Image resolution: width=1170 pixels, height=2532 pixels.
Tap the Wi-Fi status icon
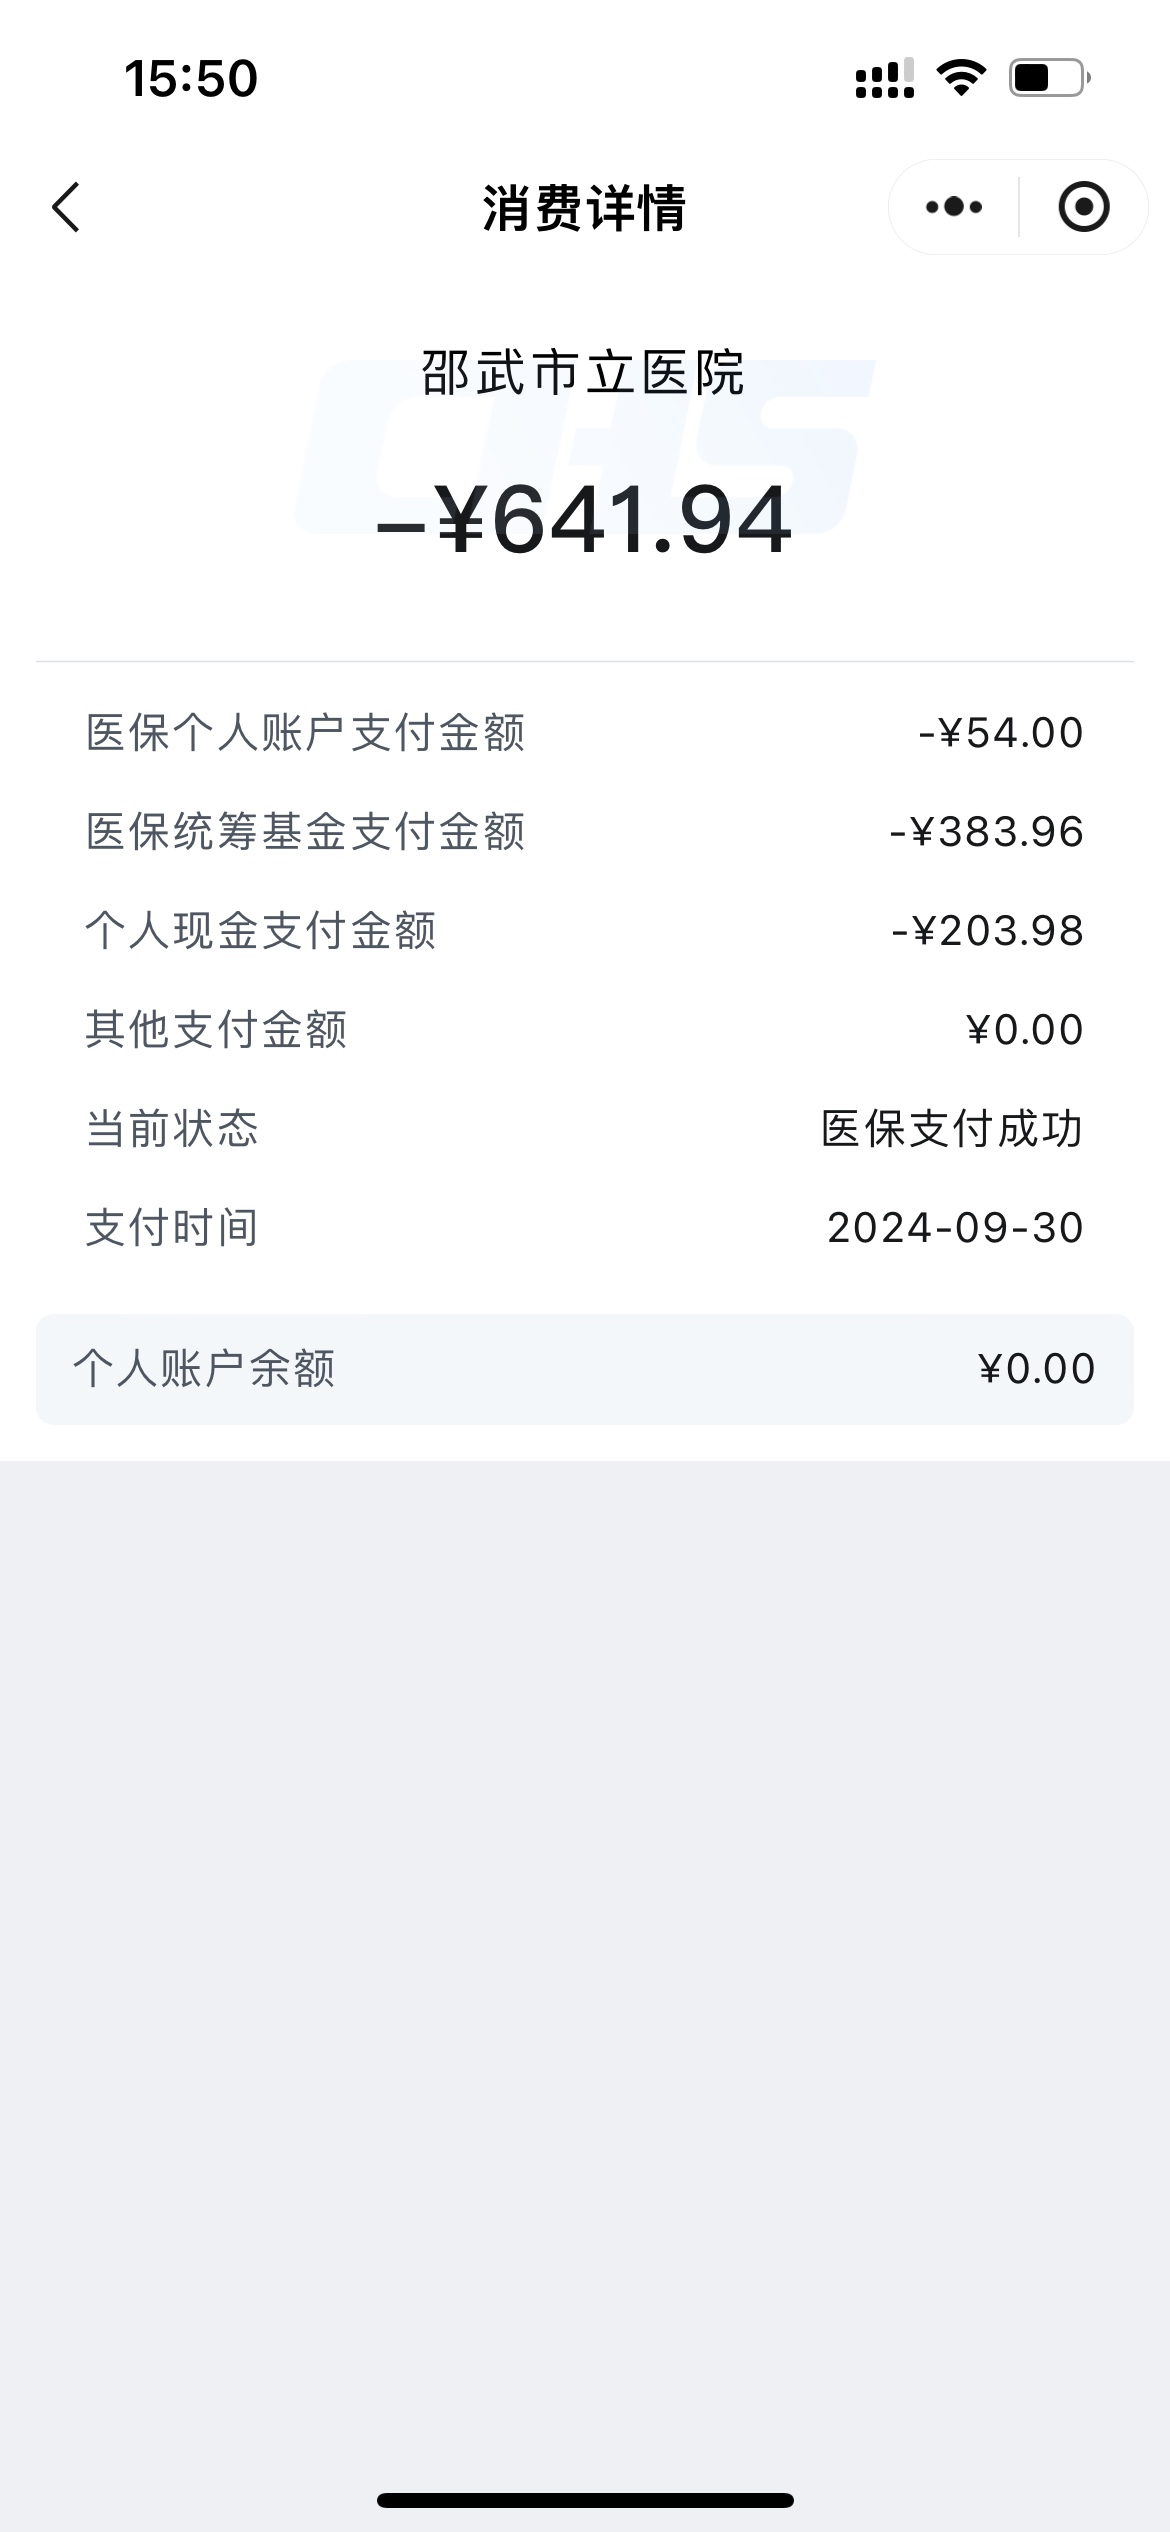(x=961, y=78)
